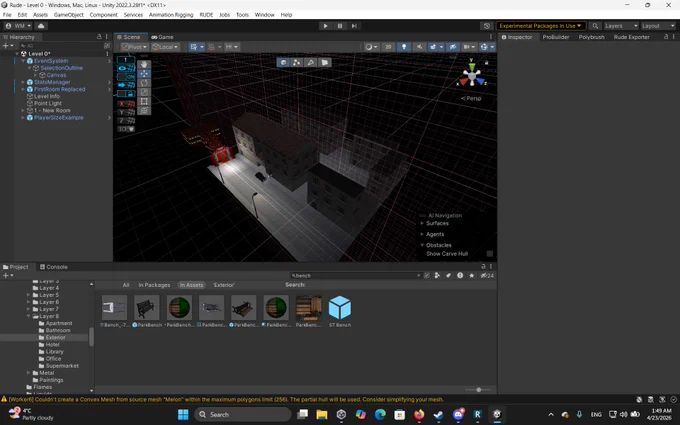Image resolution: width=680 pixels, height=425 pixels.
Task: Toggle scene audio button
Action: point(419,47)
